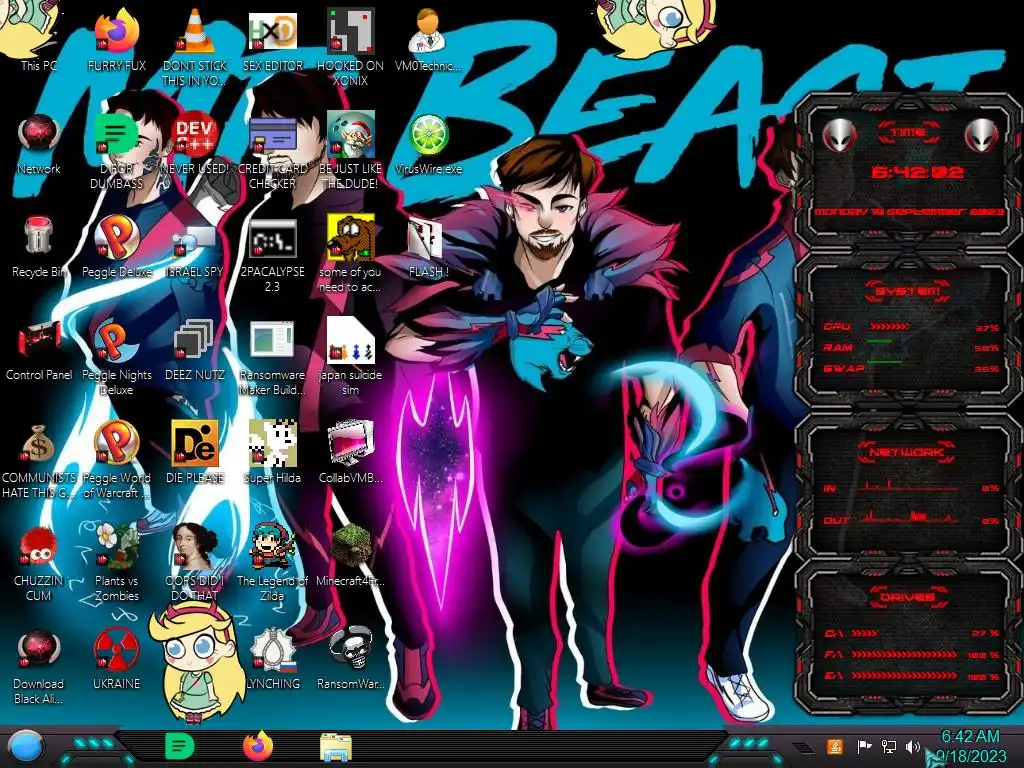This screenshot has width=1024, height=768.
Task: Open The Legend of Zilda icon
Action: click(x=273, y=546)
